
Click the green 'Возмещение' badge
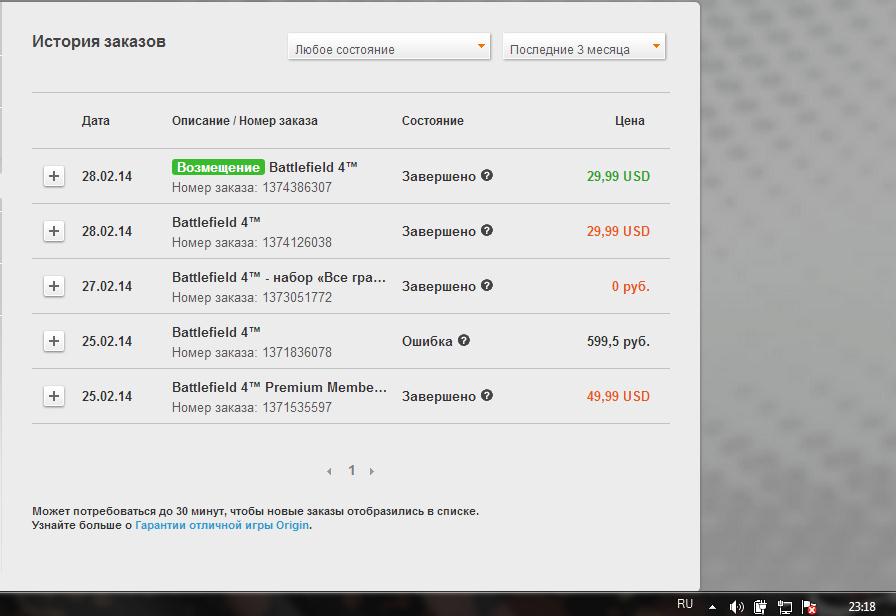click(x=218, y=167)
